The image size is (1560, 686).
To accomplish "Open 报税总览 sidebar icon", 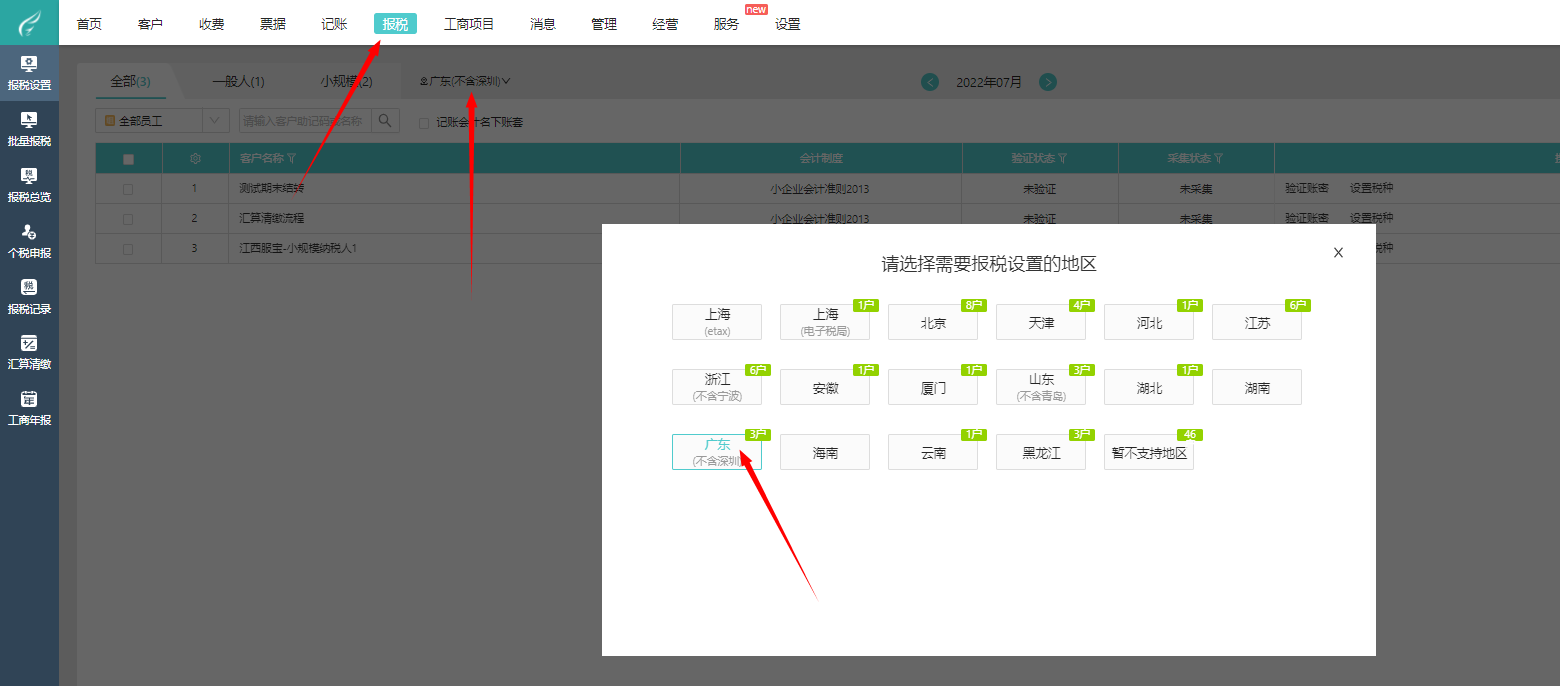I will [x=29, y=185].
